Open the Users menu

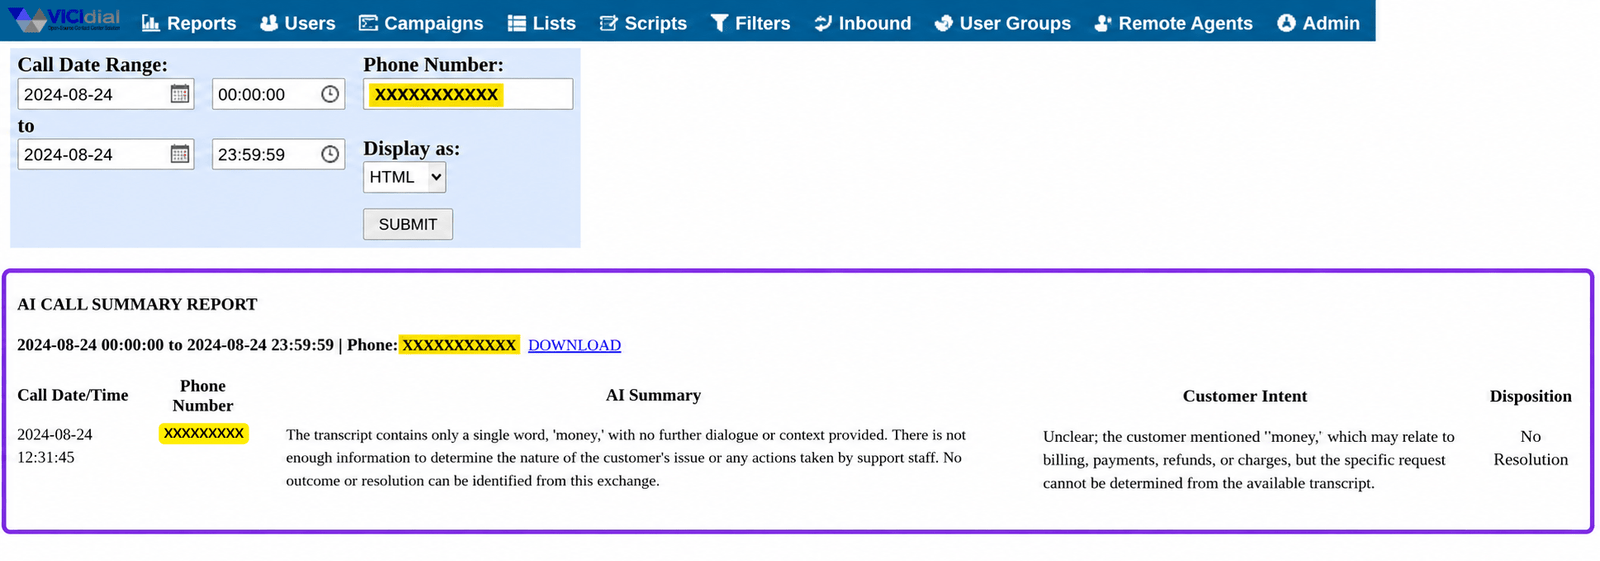(298, 23)
